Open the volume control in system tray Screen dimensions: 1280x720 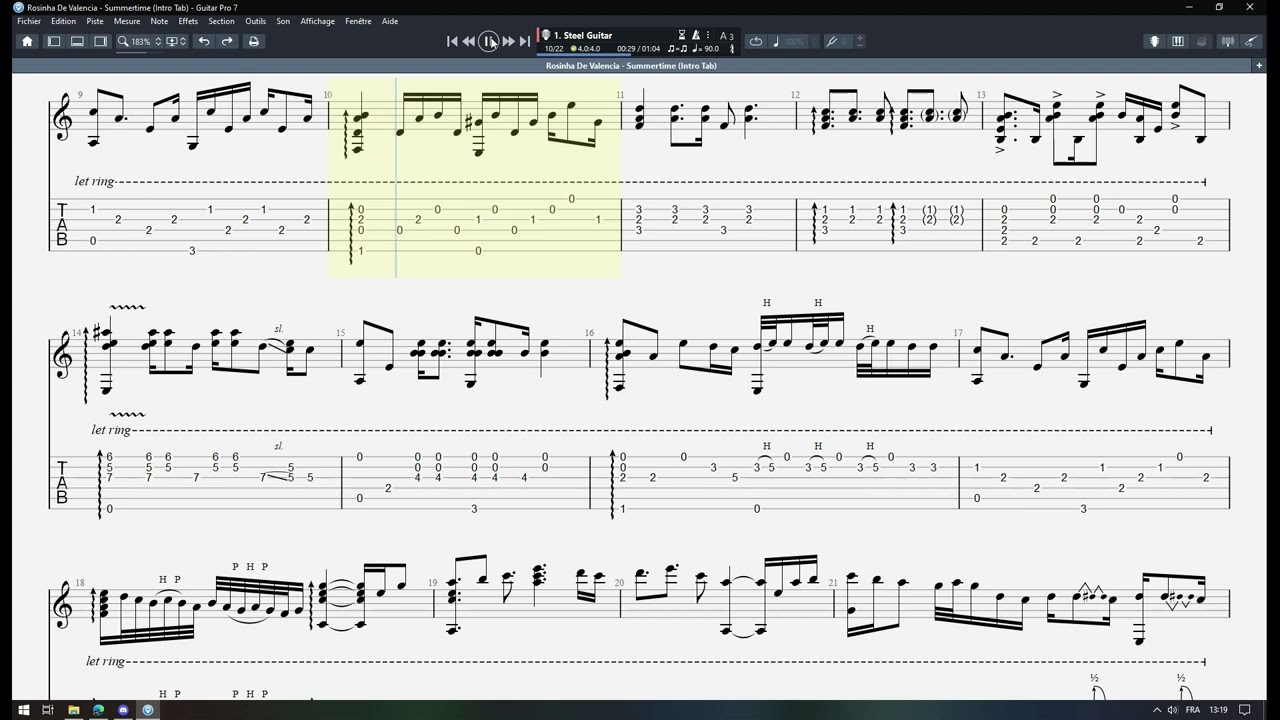pyautogui.click(x=1172, y=710)
